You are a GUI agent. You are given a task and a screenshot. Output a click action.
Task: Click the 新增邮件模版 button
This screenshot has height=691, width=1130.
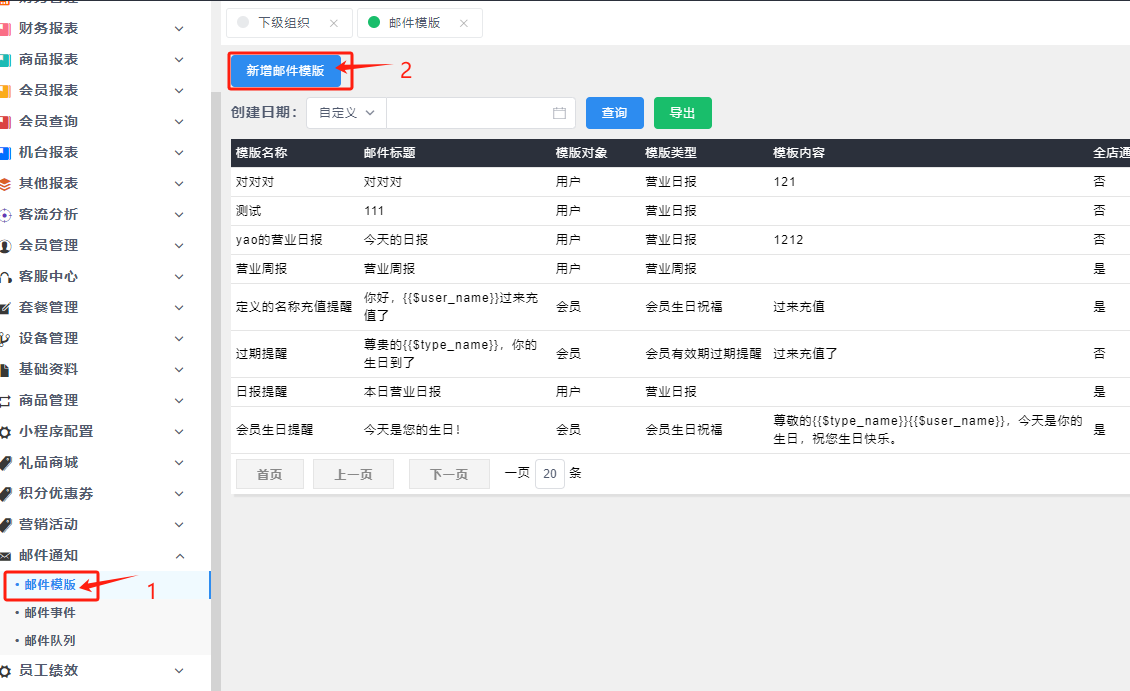pos(285,71)
